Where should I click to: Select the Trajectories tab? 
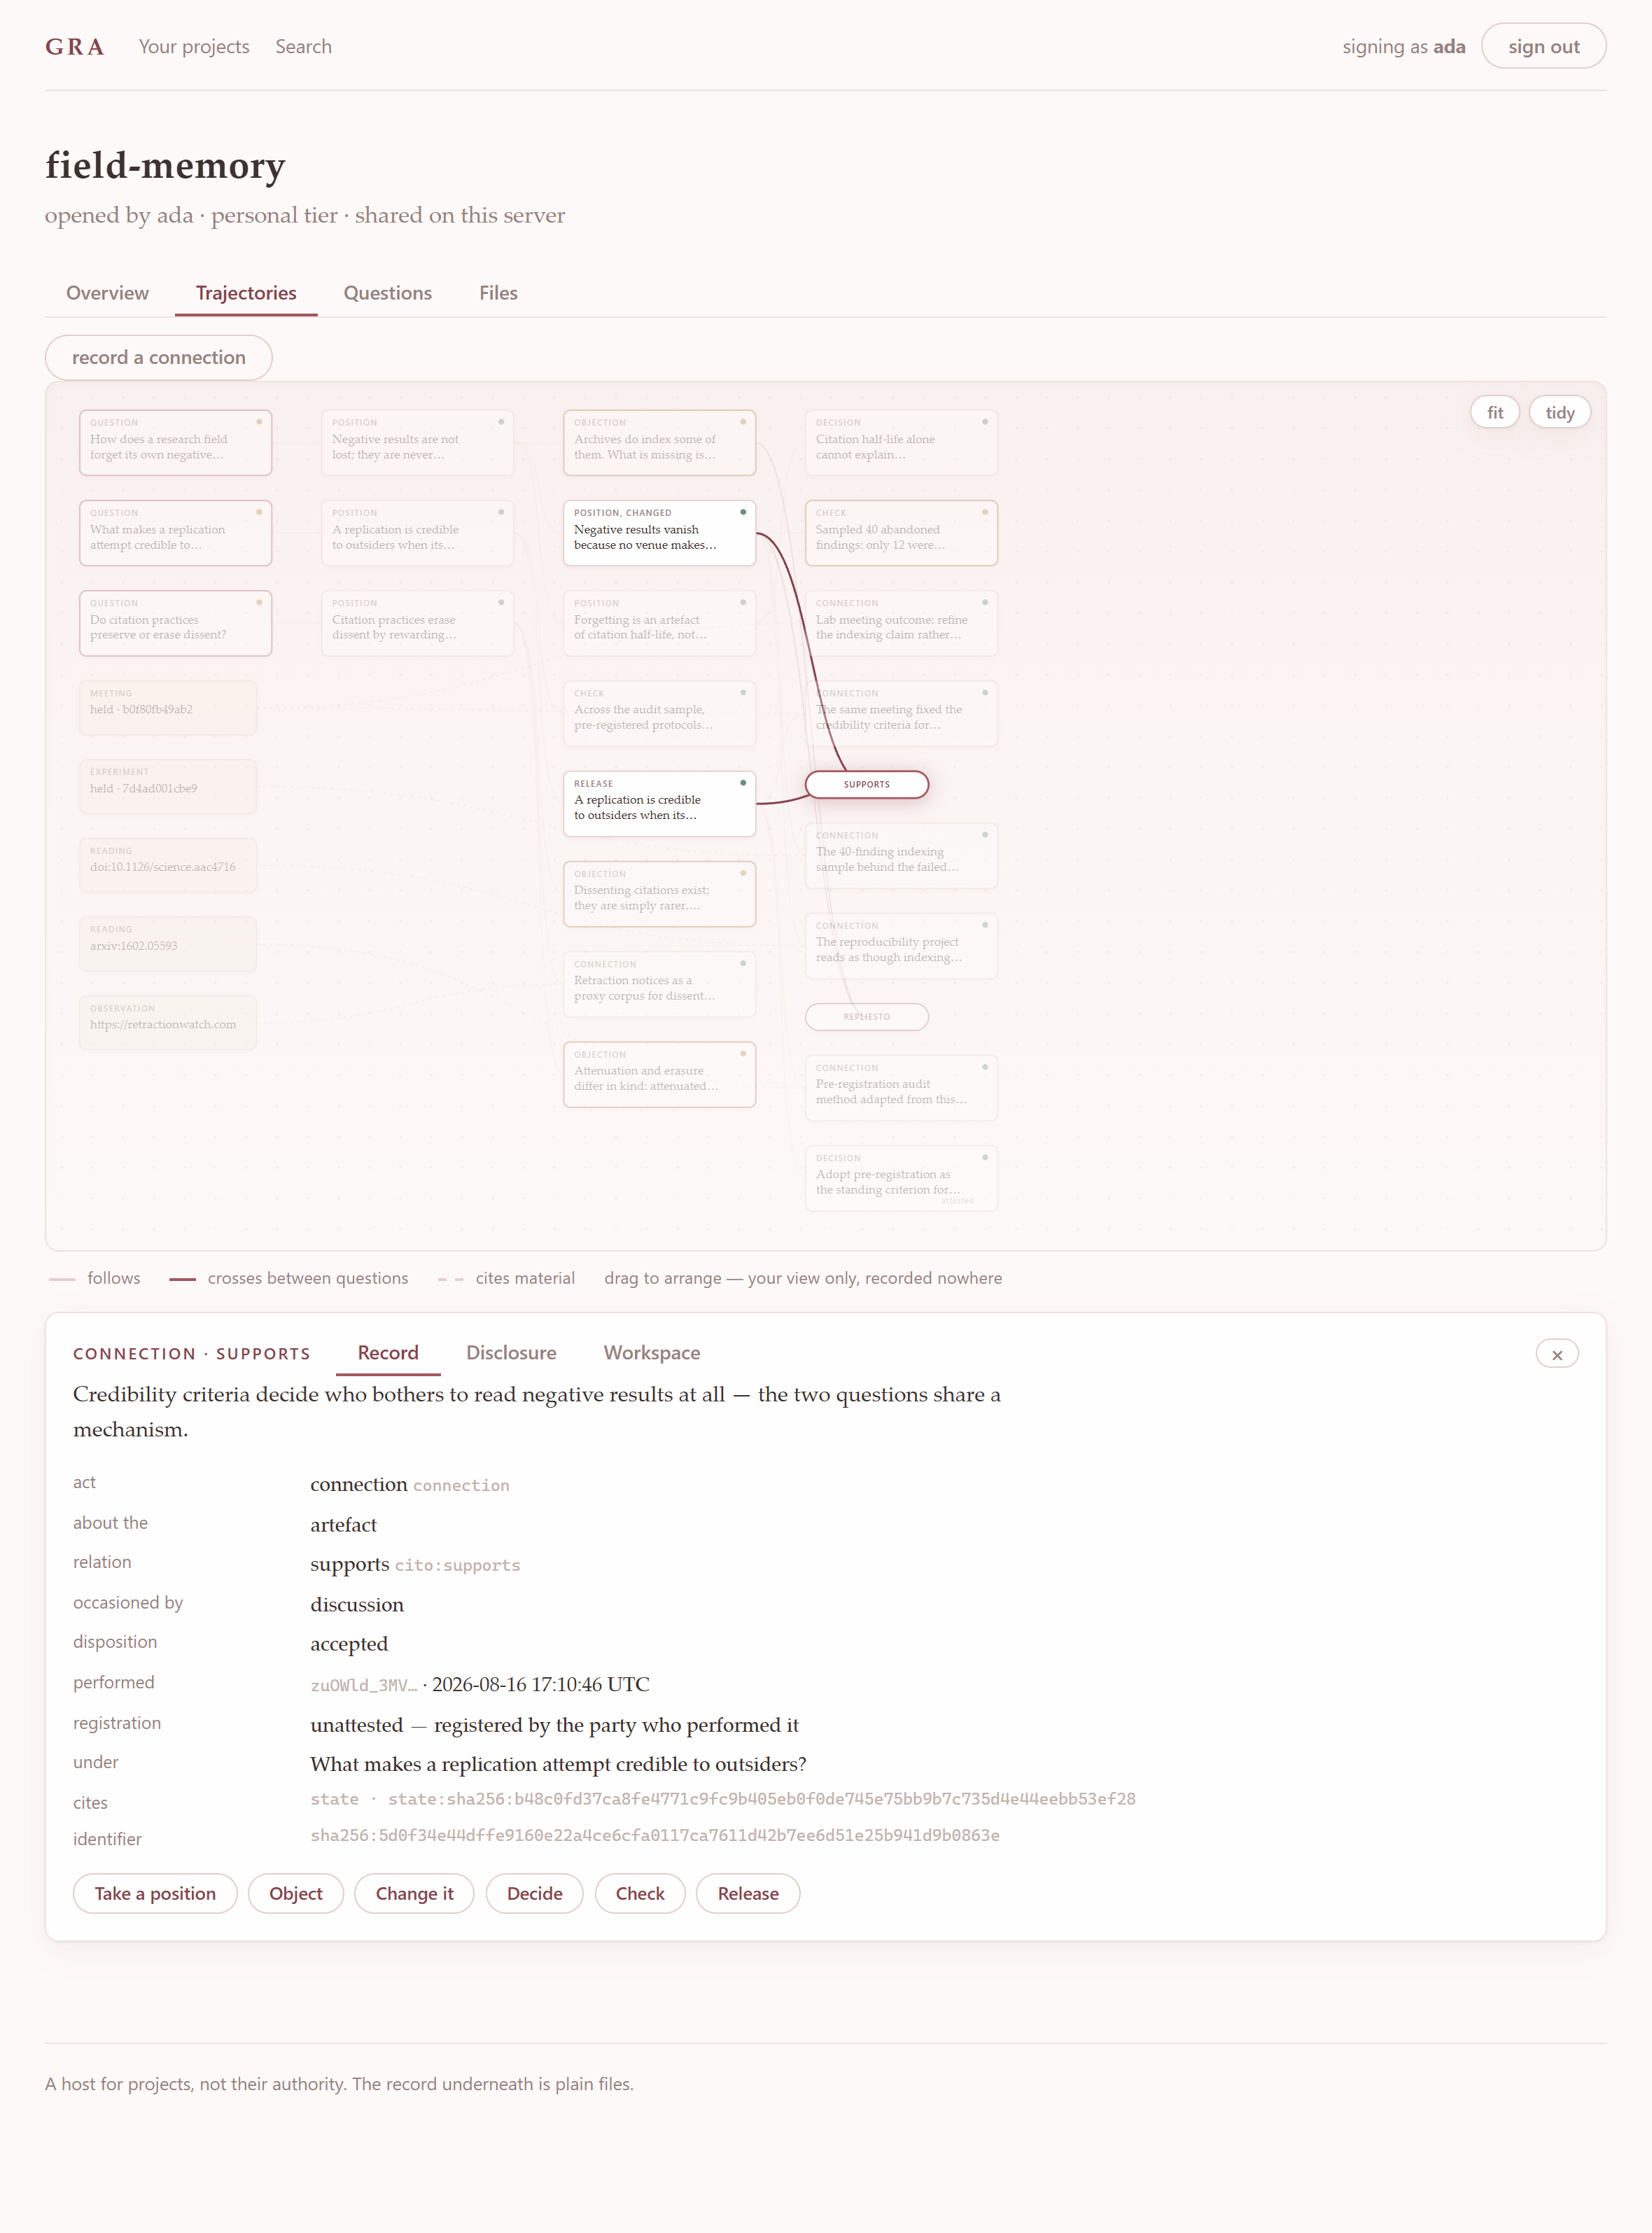click(x=246, y=293)
